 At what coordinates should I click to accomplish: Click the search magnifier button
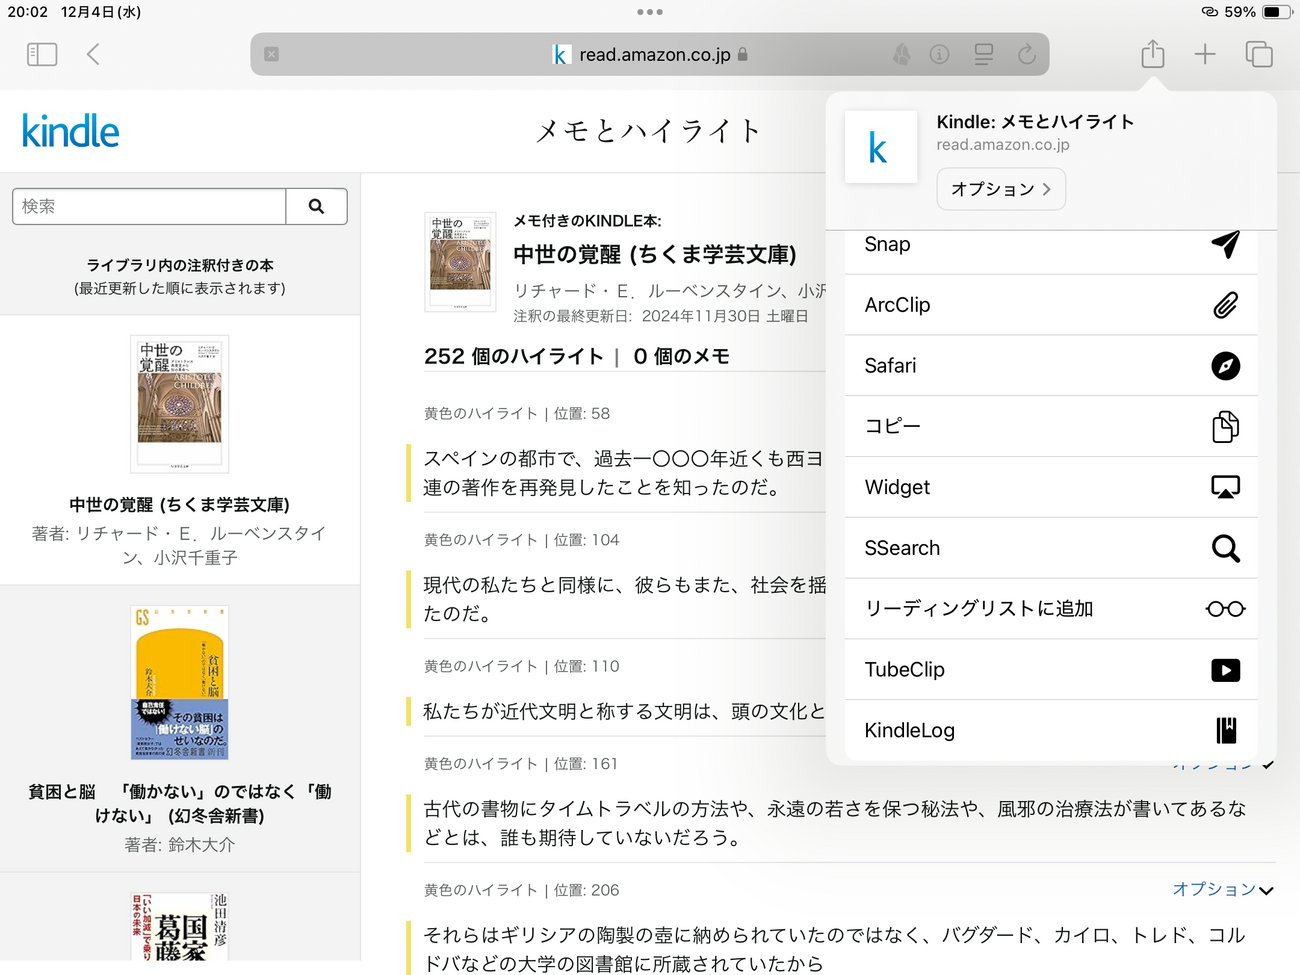click(x=316, y=206)
